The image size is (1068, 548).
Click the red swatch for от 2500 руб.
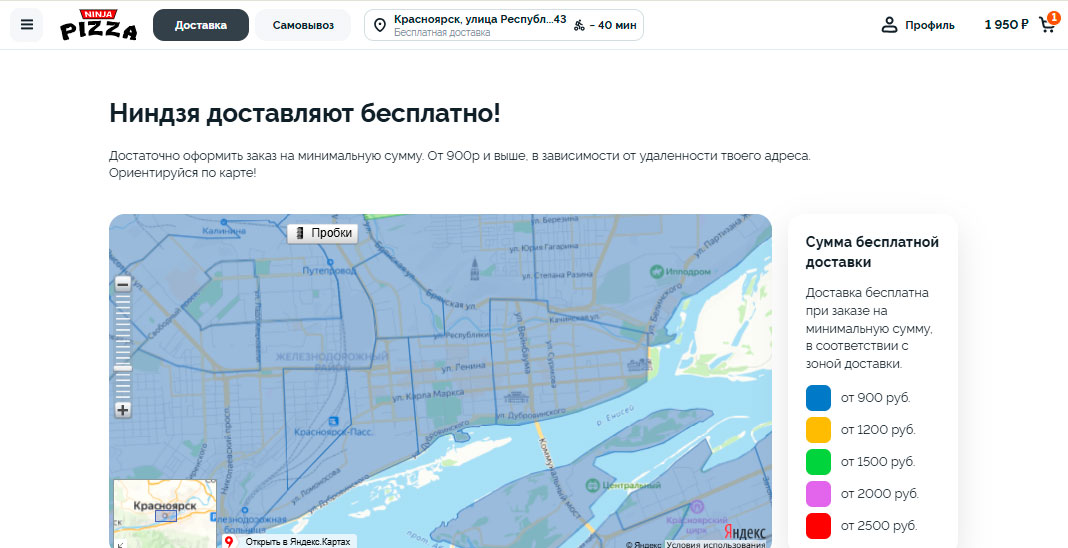pyautogui.click(x=818, y=526)
